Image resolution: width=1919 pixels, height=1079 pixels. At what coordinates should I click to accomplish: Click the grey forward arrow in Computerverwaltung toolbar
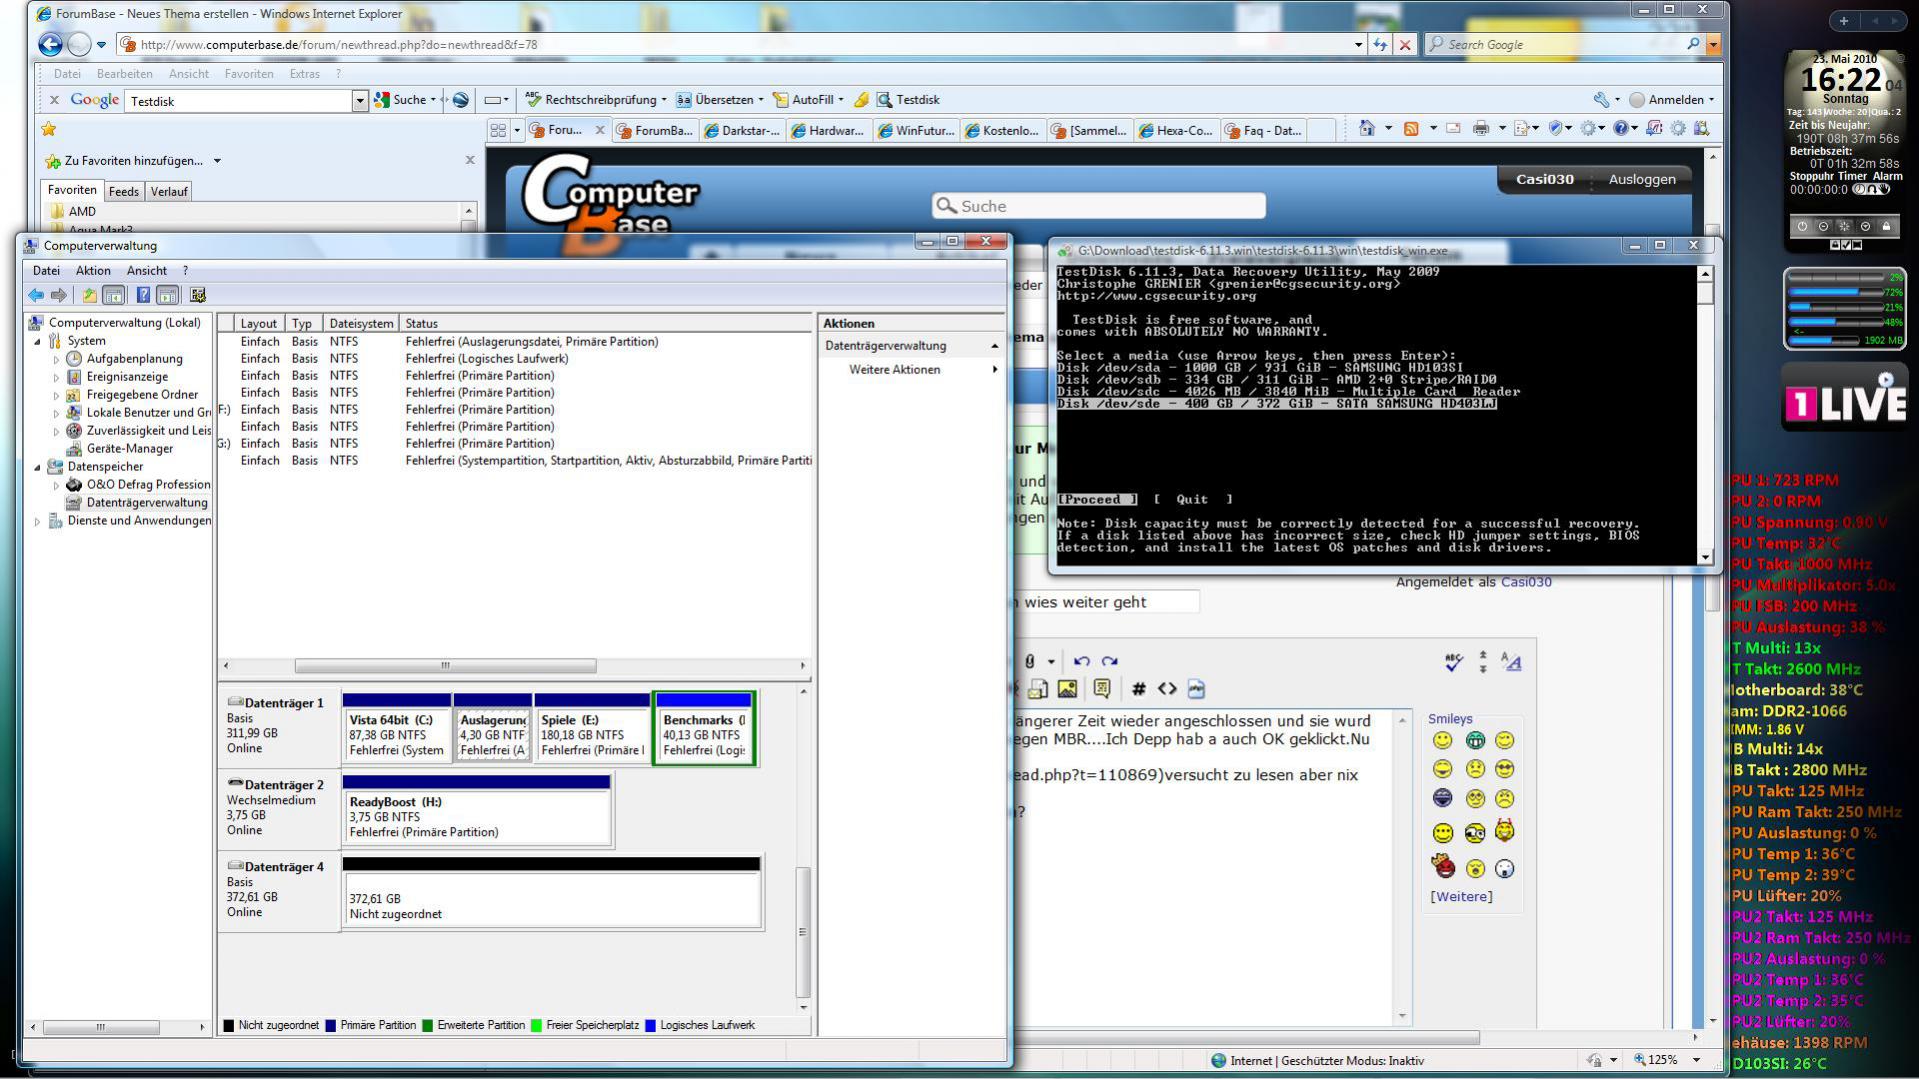tap(59, 295)
